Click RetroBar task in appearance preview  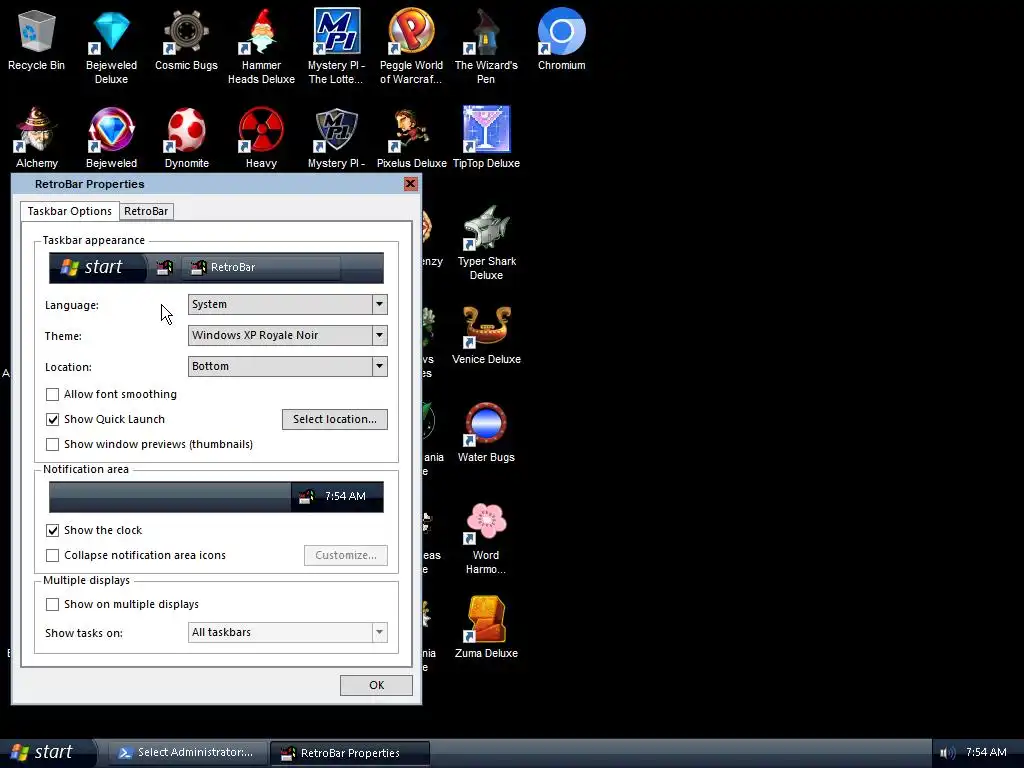(x=261, y=267)
